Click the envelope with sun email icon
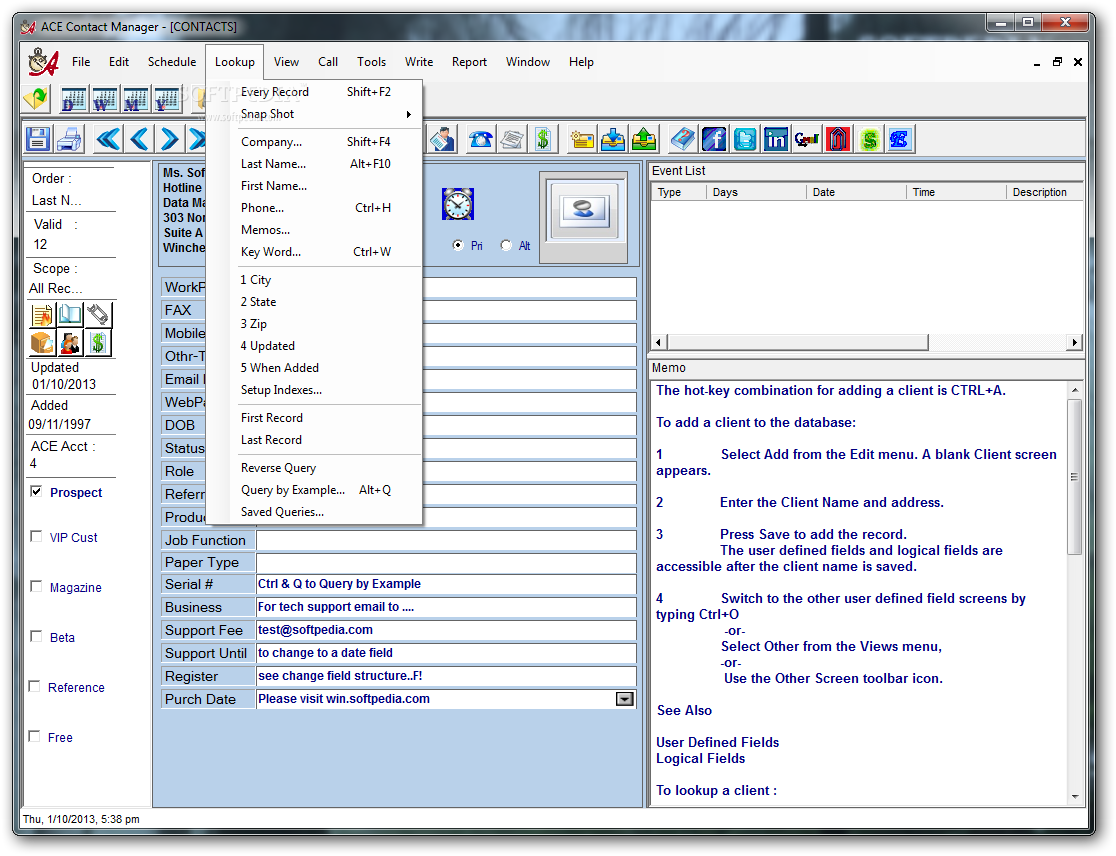This screenshot has width=1116, height=856. point(581,139)
